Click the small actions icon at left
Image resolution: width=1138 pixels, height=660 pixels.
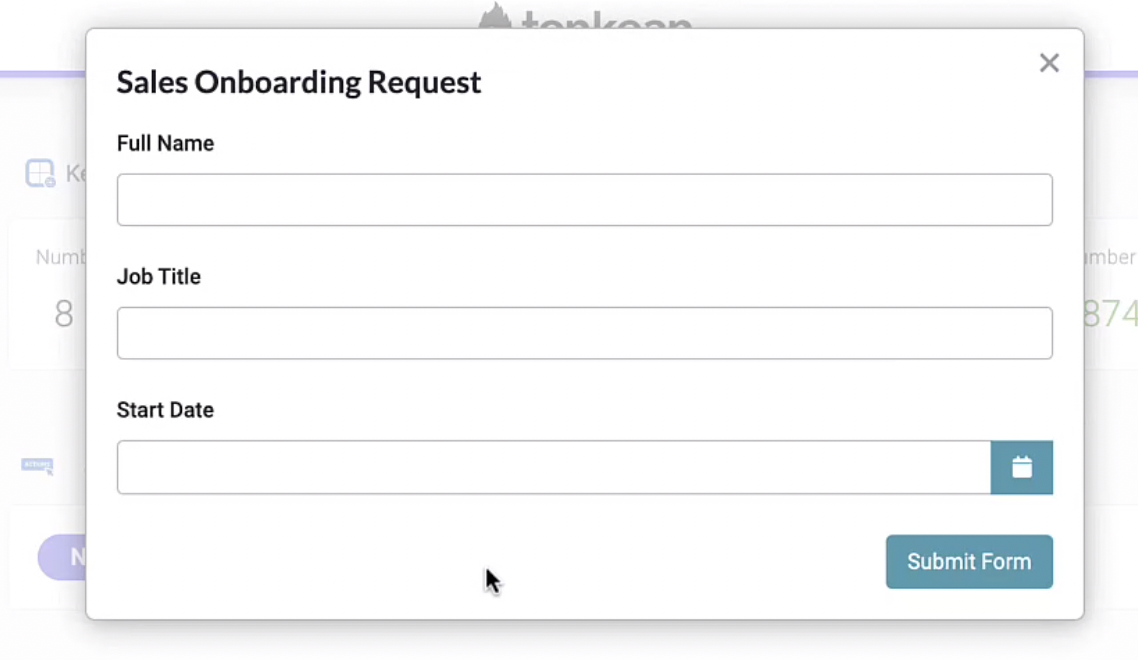click(x=37, y=465)
